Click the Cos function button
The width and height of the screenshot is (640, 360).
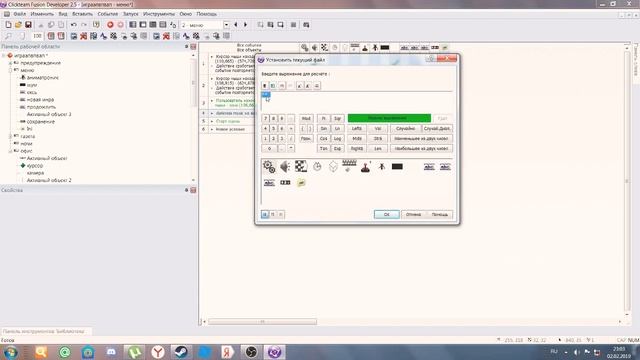pyautogui.click(x=324, y=138)
